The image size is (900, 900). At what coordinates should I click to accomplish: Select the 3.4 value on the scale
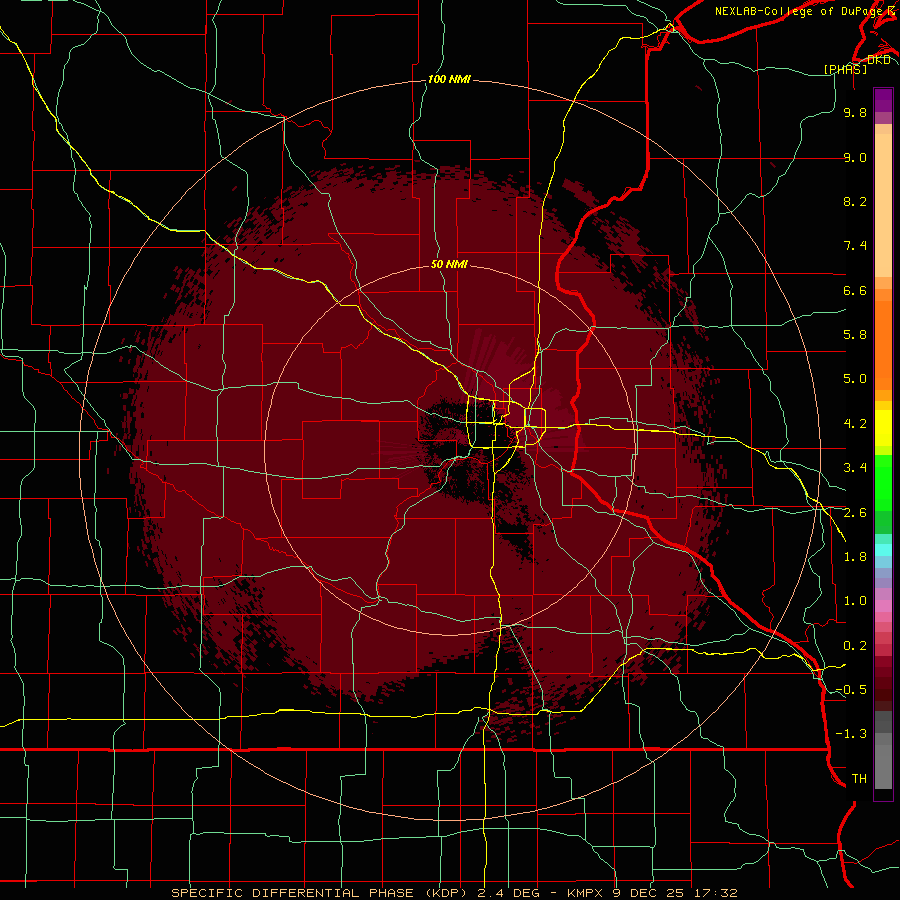click(x=855, y=468)
